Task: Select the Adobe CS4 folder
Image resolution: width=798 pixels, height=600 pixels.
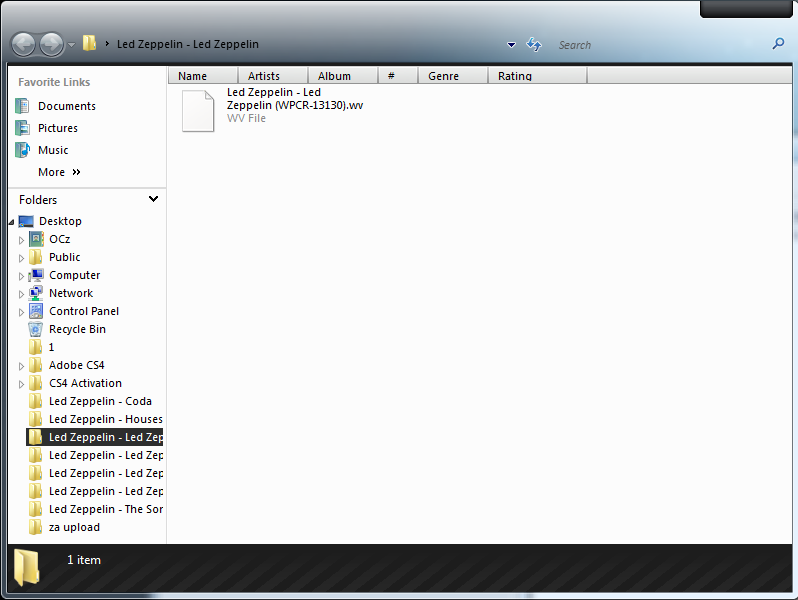Action: [x=76, y=365]
